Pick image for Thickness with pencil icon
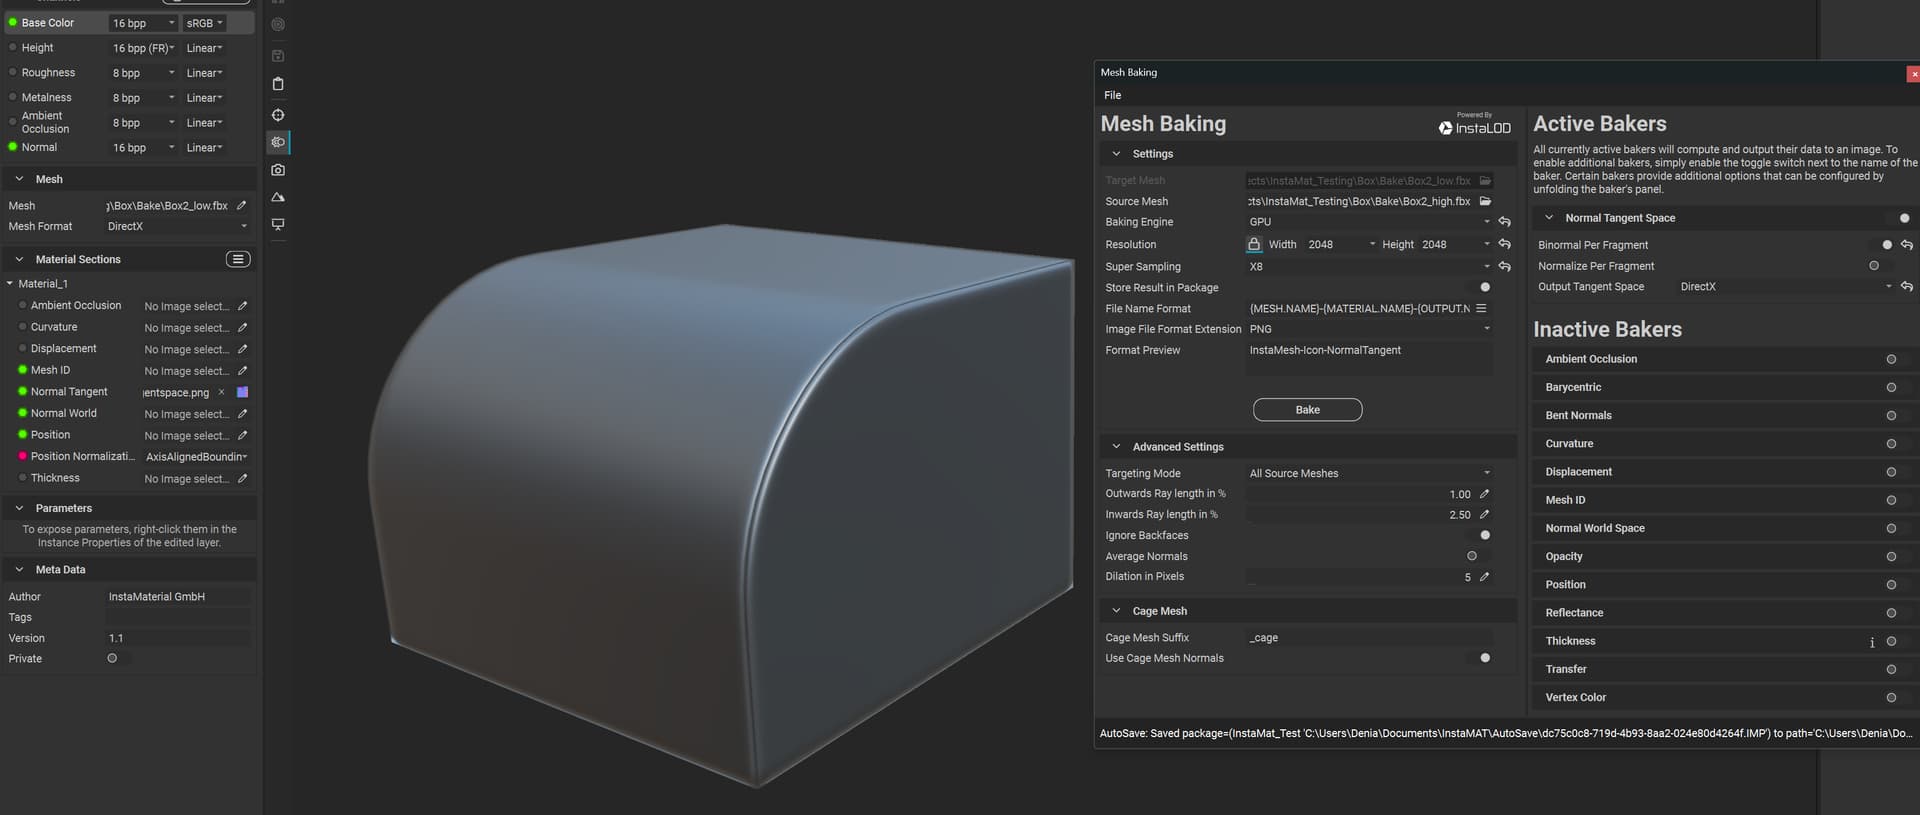The height and width of the screenshot is (815, 1920). [242, 478]
